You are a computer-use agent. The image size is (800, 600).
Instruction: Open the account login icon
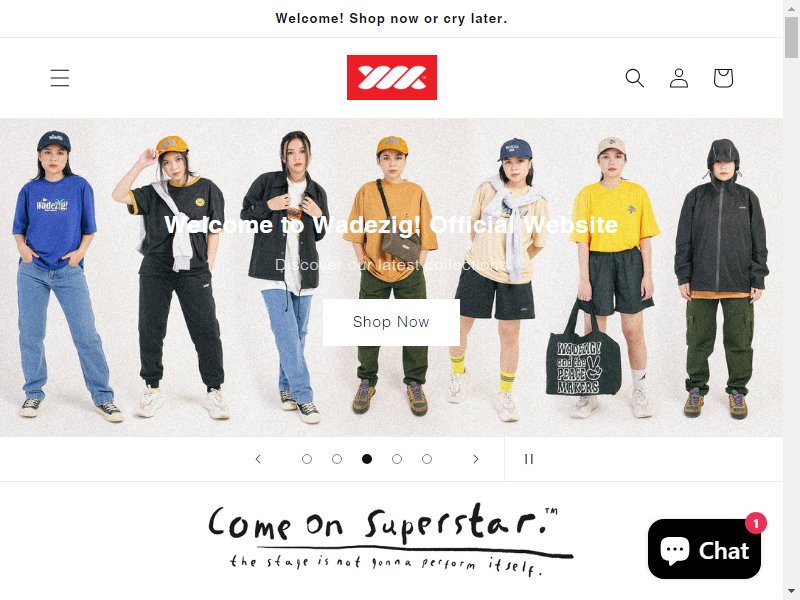[x=679, y=78]
